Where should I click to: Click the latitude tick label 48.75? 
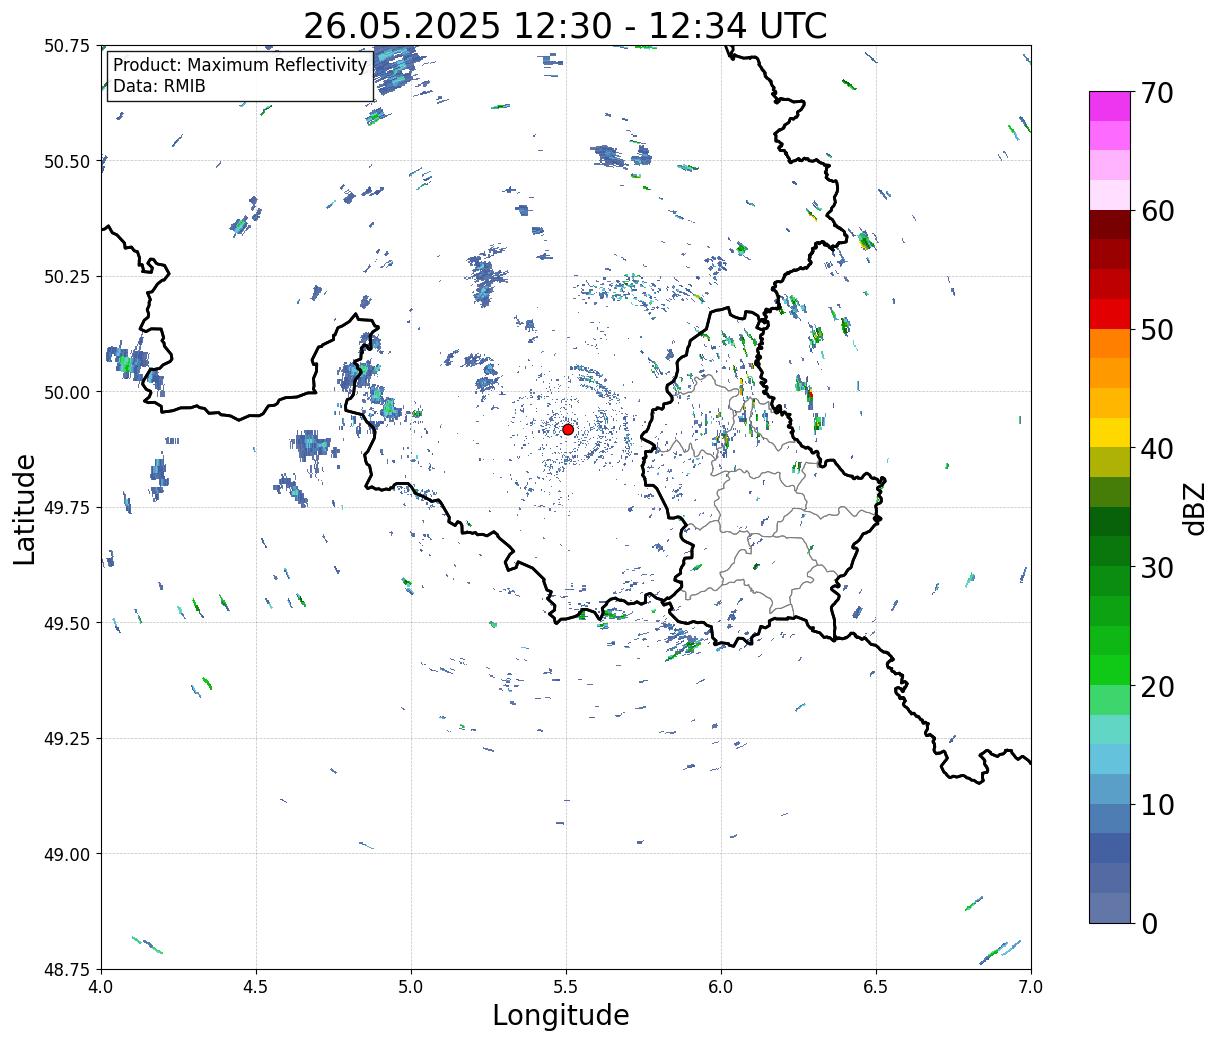(x=67, y=969)
